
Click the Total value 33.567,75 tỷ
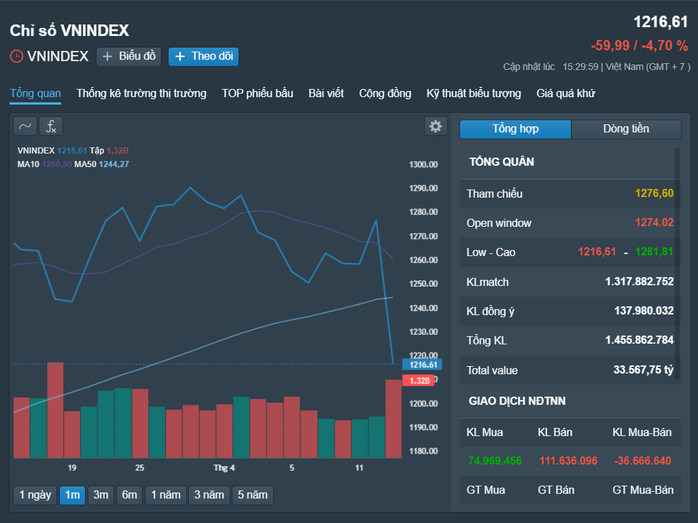(643, 370)
